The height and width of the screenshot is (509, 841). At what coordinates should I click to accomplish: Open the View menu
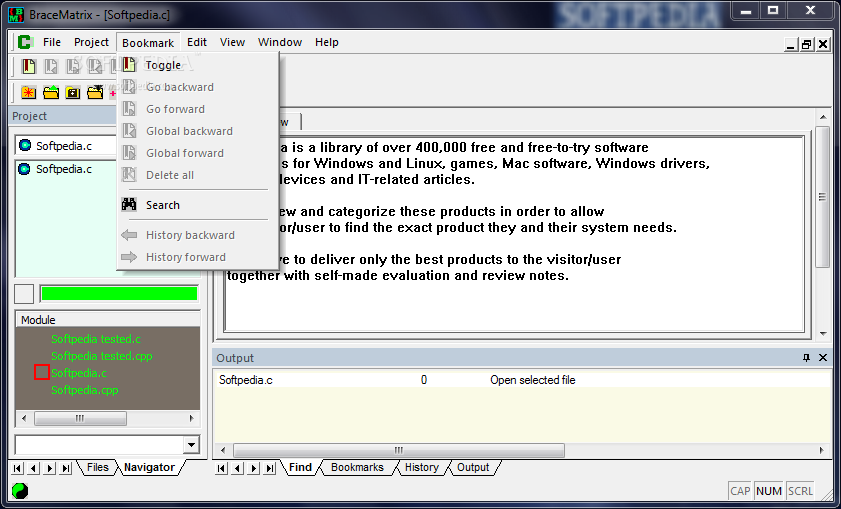232,42
